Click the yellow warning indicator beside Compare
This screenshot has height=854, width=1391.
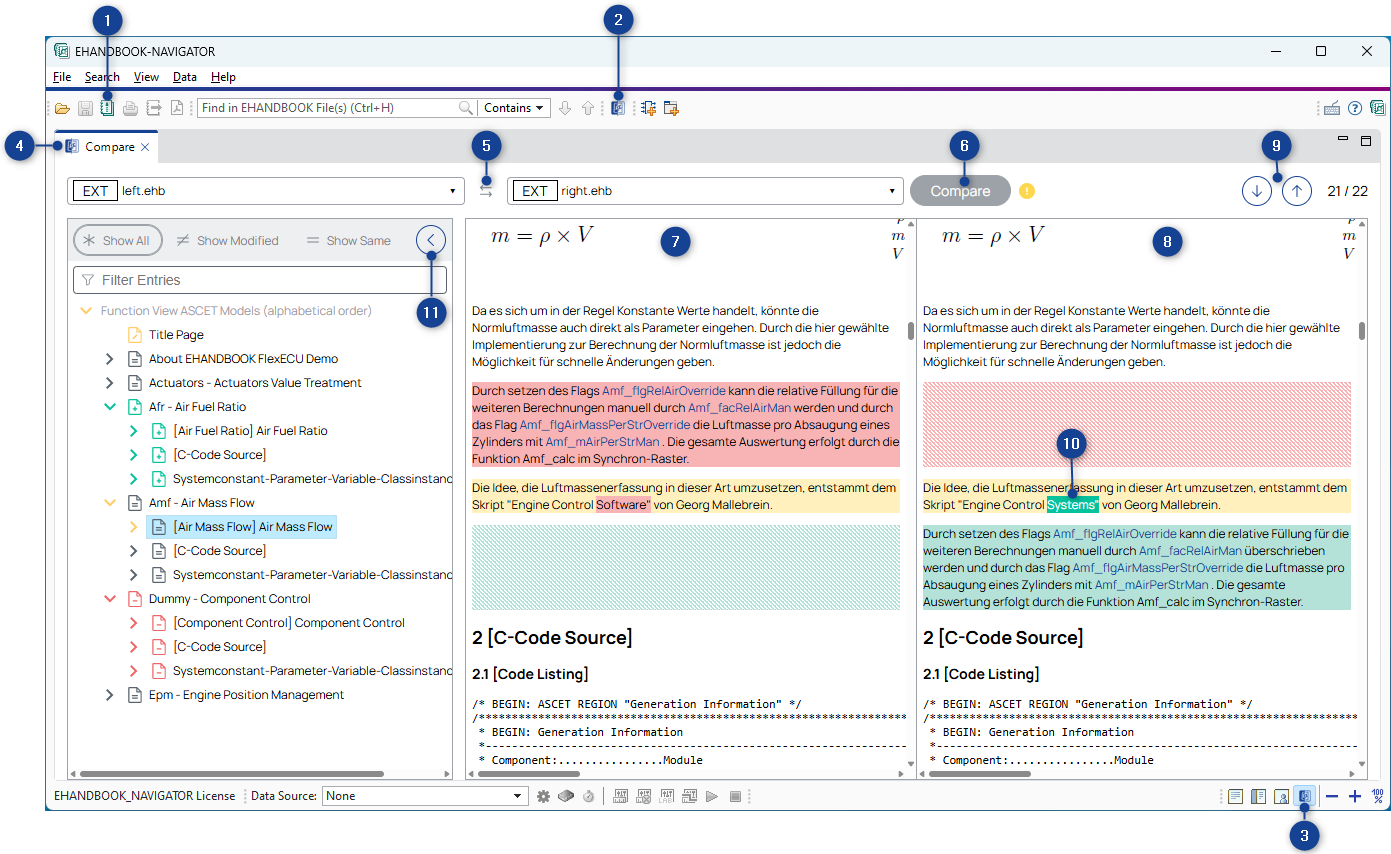point(1027,191)
